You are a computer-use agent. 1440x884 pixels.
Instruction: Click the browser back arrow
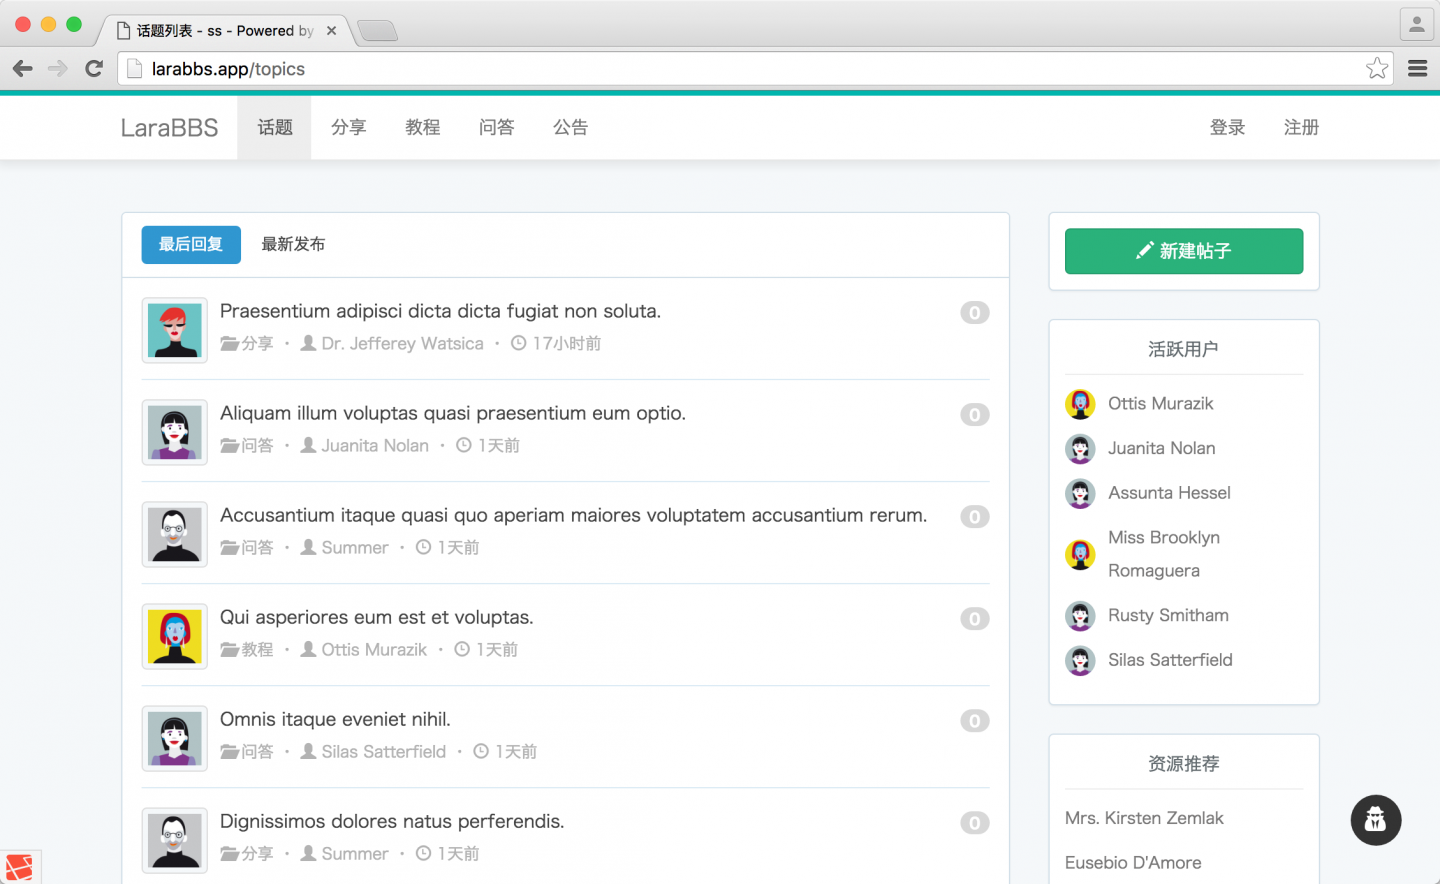click(23, 69)
